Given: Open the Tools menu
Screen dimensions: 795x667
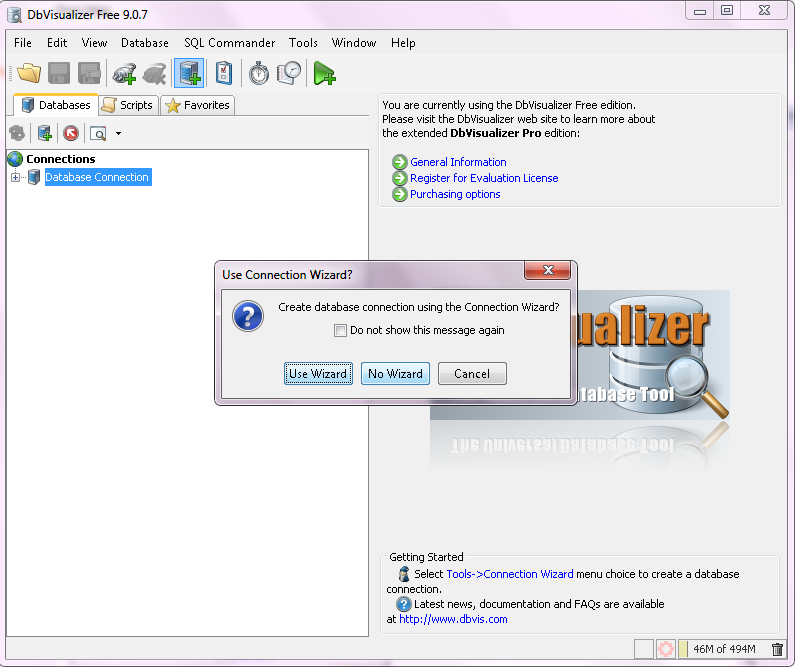Looking at the screenshot, I should 303,43.
